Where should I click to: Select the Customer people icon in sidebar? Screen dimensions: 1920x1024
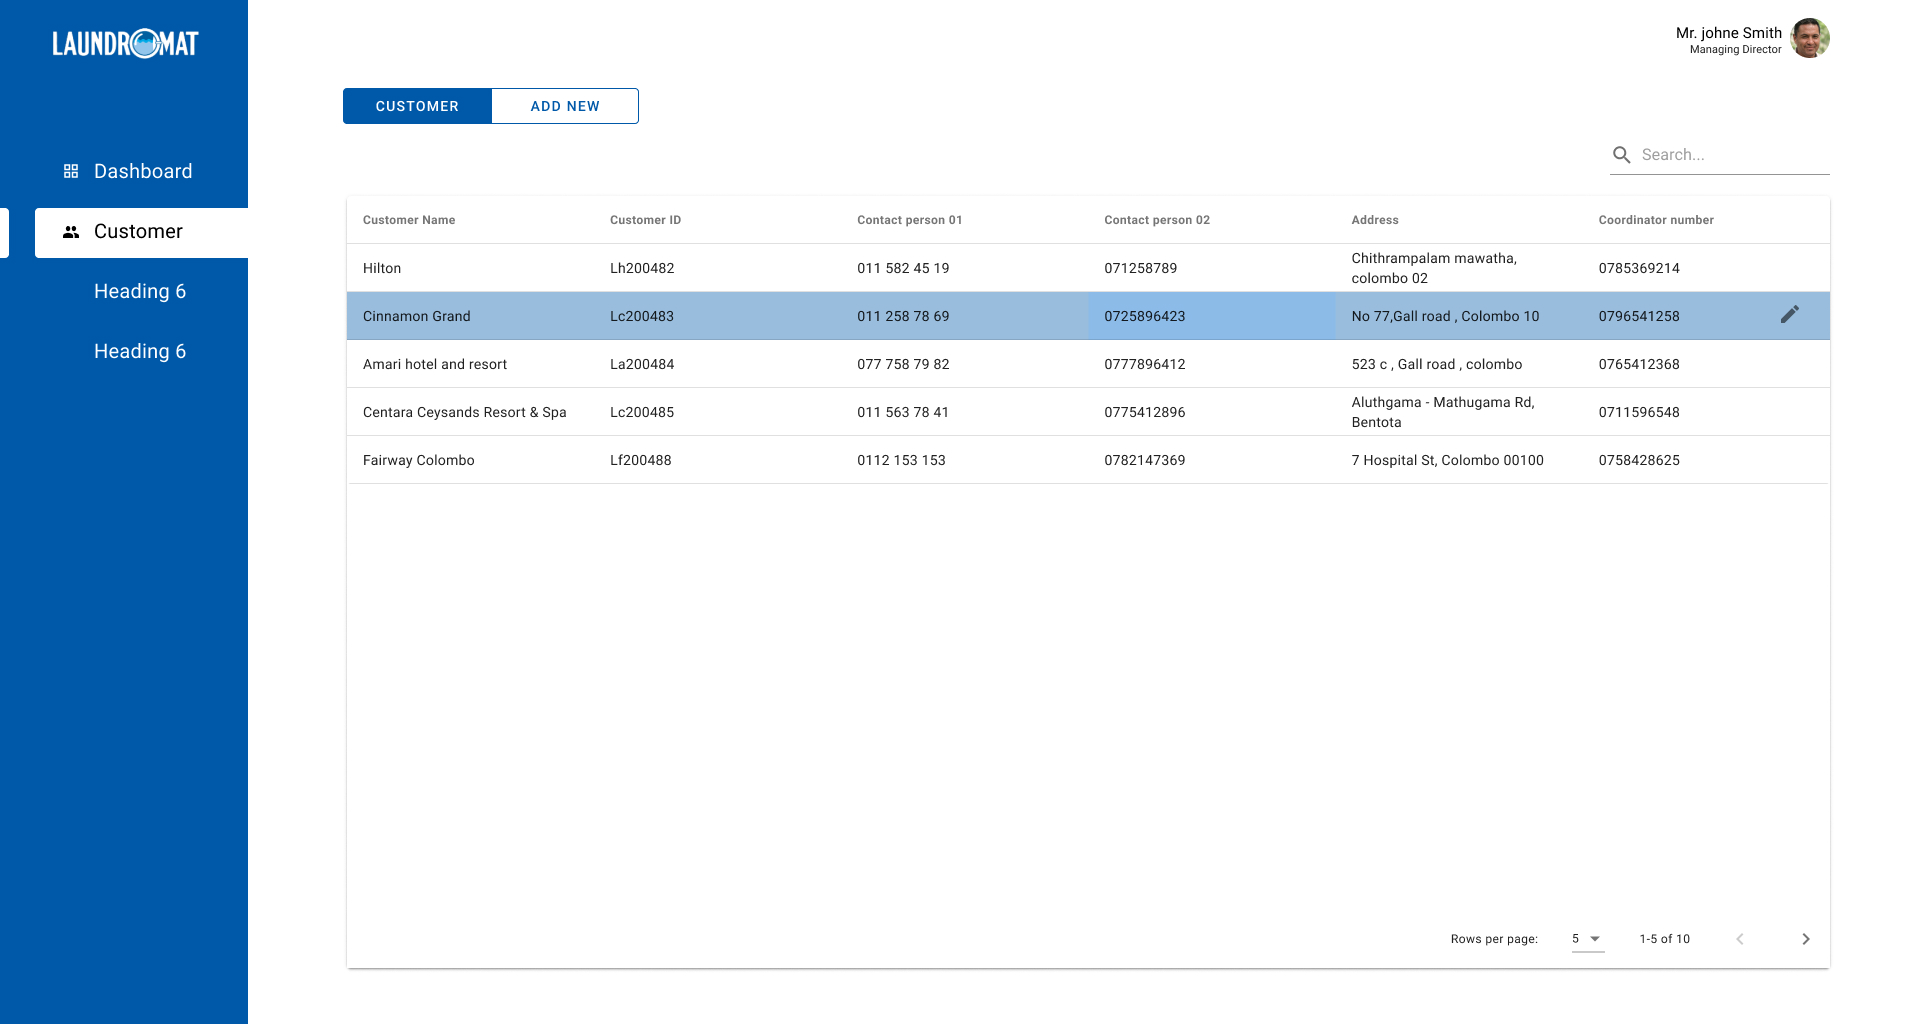[x=70, y=231]
